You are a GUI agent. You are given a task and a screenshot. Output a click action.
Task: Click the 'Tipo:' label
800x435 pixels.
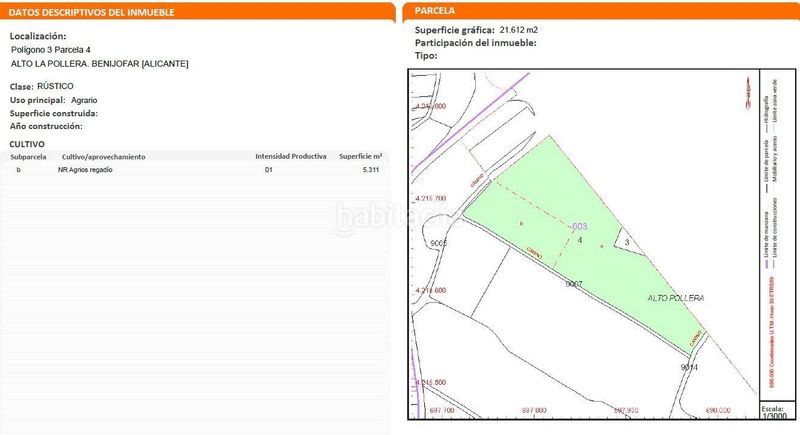(426, 56)
